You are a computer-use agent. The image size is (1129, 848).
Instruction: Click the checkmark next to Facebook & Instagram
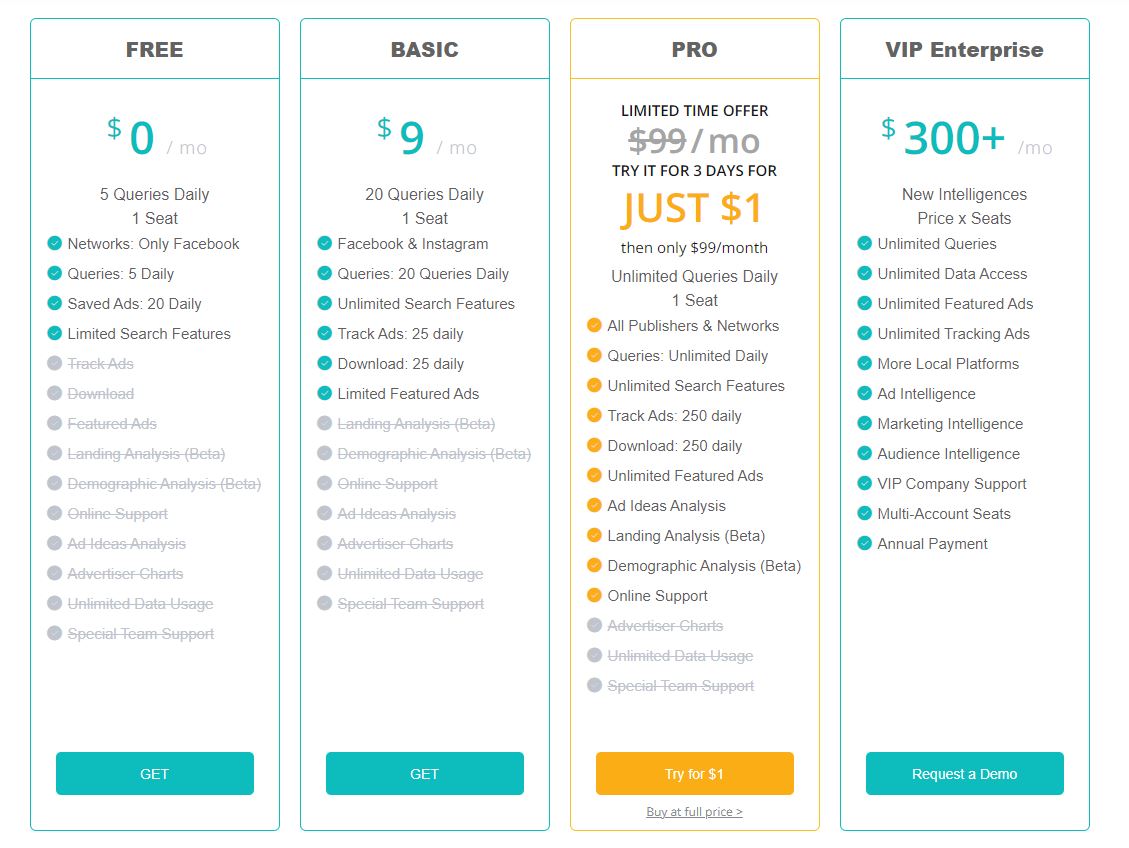click(324, 243)
